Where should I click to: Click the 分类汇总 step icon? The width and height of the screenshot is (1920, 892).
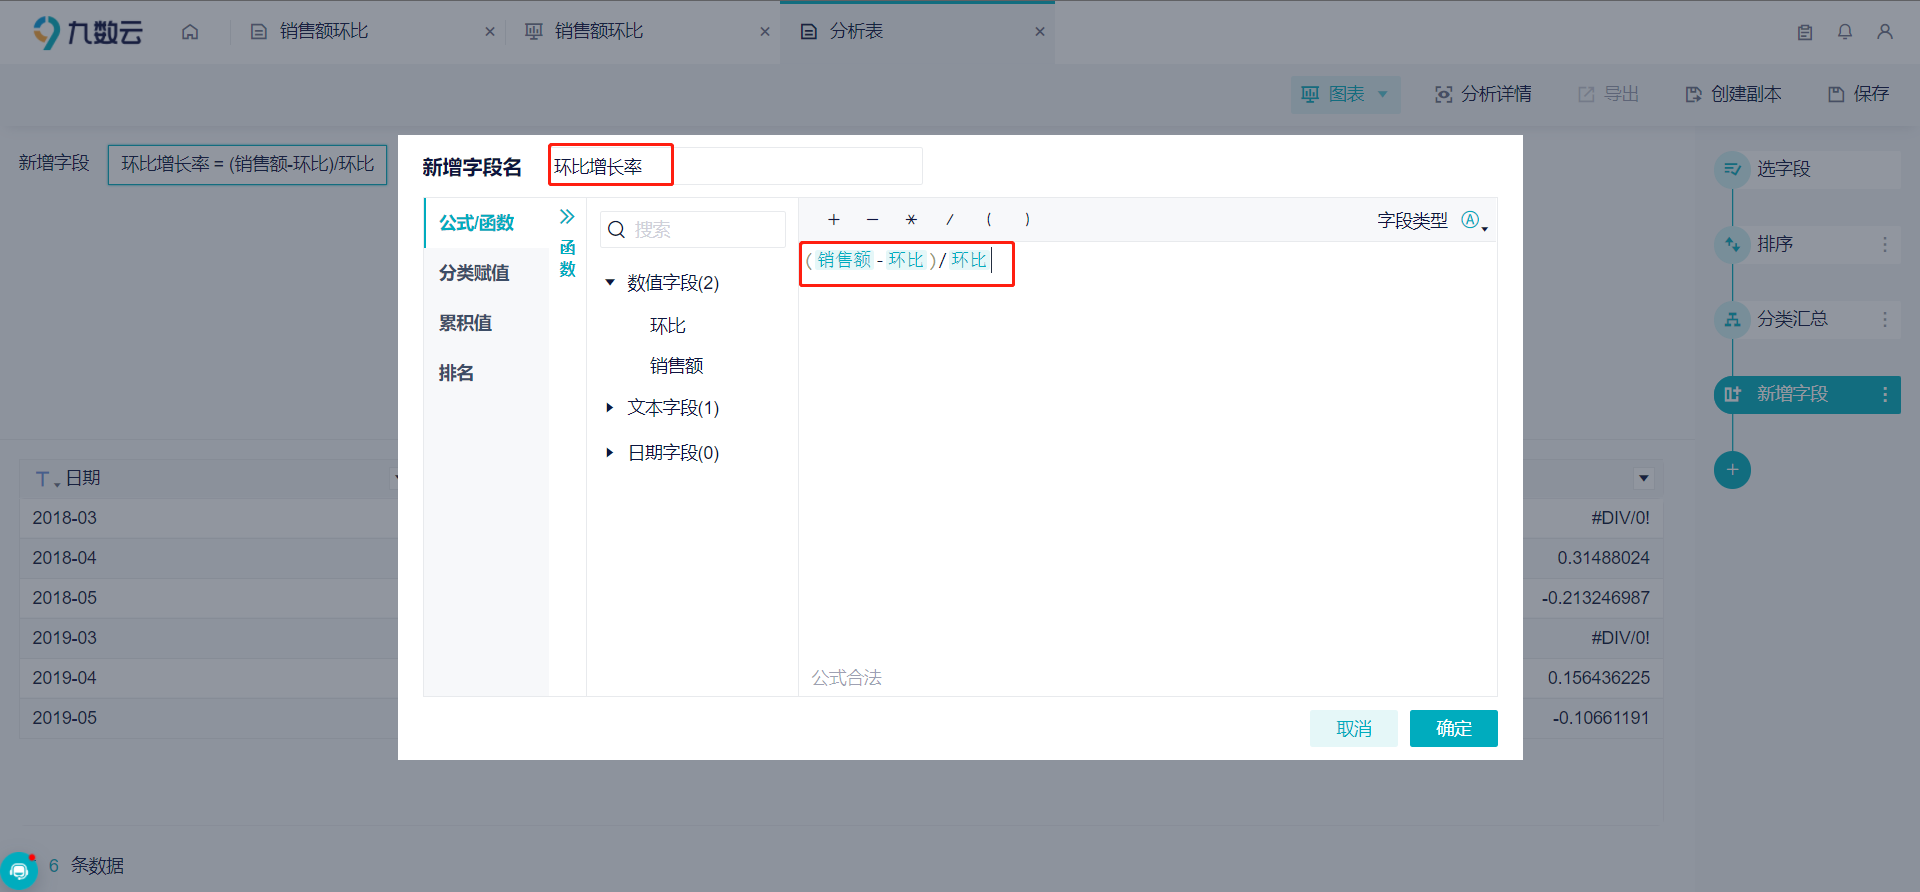(1732, 319)
